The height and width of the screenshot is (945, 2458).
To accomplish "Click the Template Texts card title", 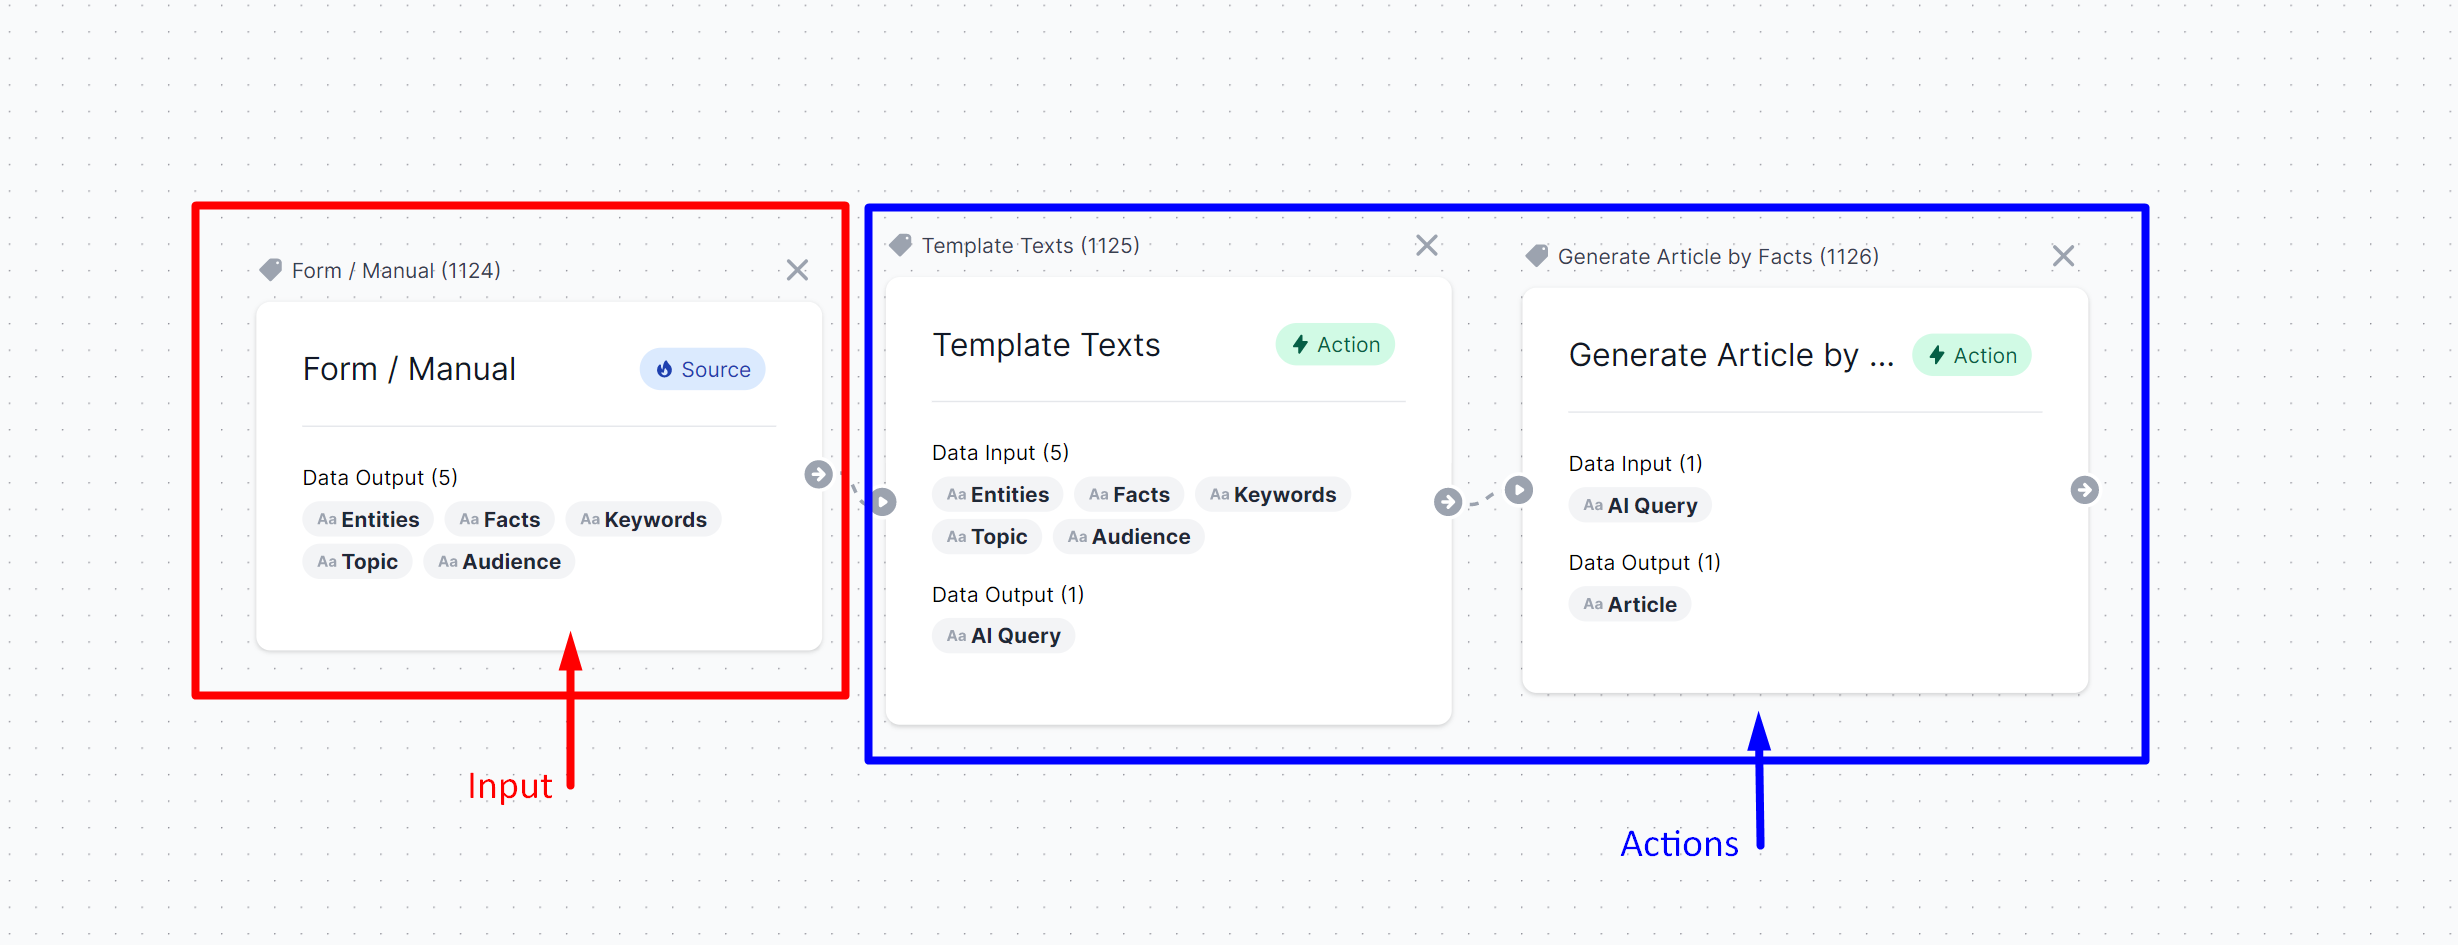I will 1046,345.
